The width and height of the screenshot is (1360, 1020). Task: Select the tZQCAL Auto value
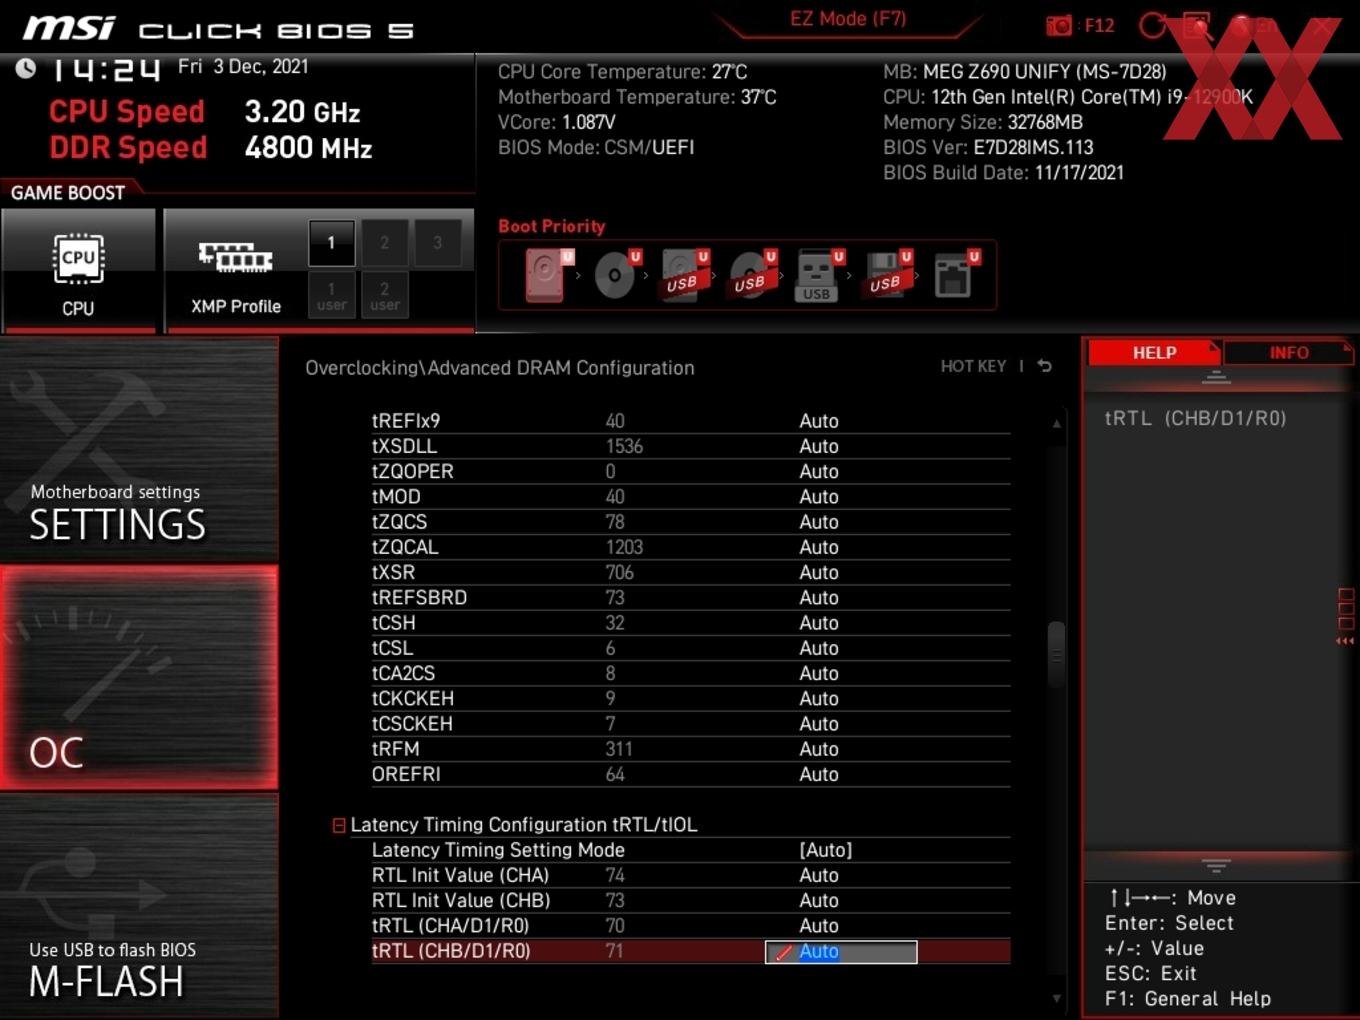coord(818,547)
